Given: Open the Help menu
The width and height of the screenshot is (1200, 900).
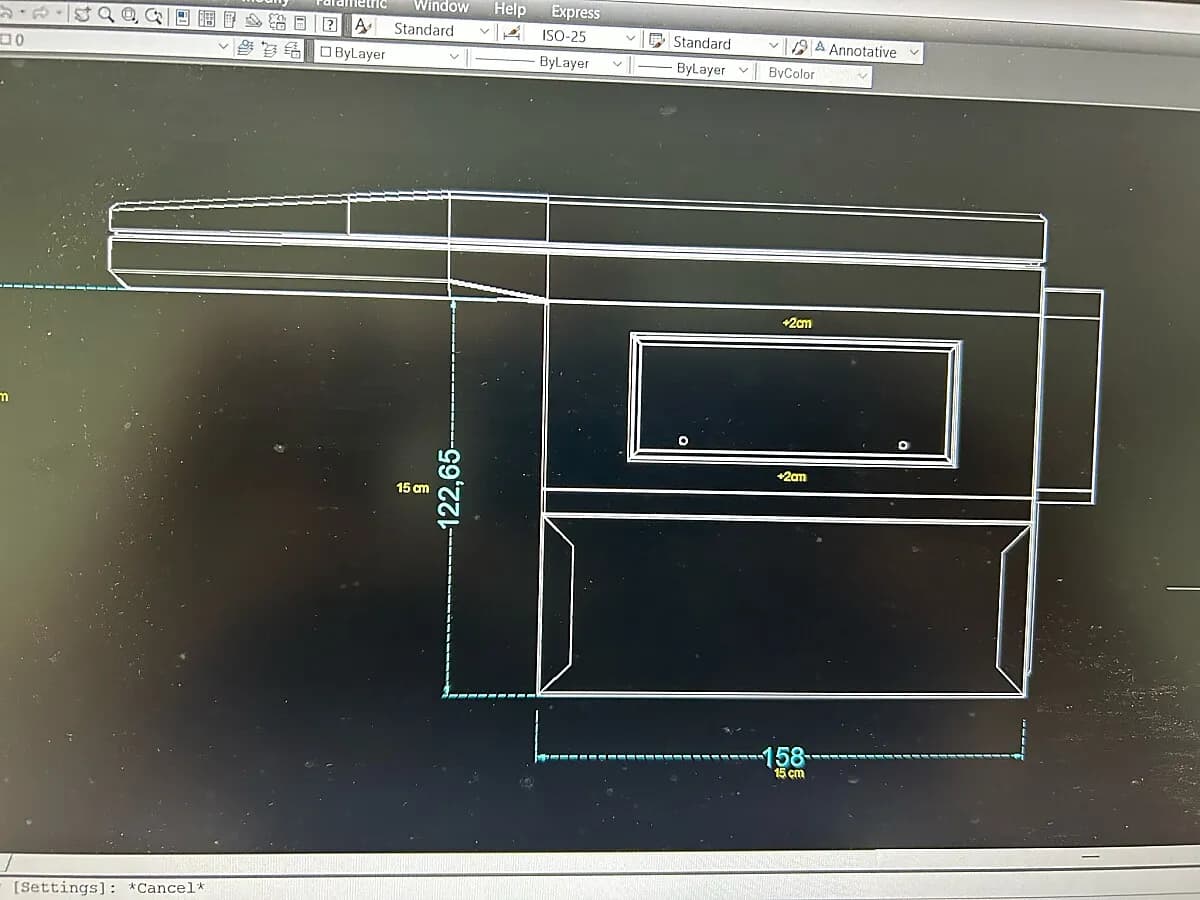Looking at the screenshot, I should tap(510, 9).
